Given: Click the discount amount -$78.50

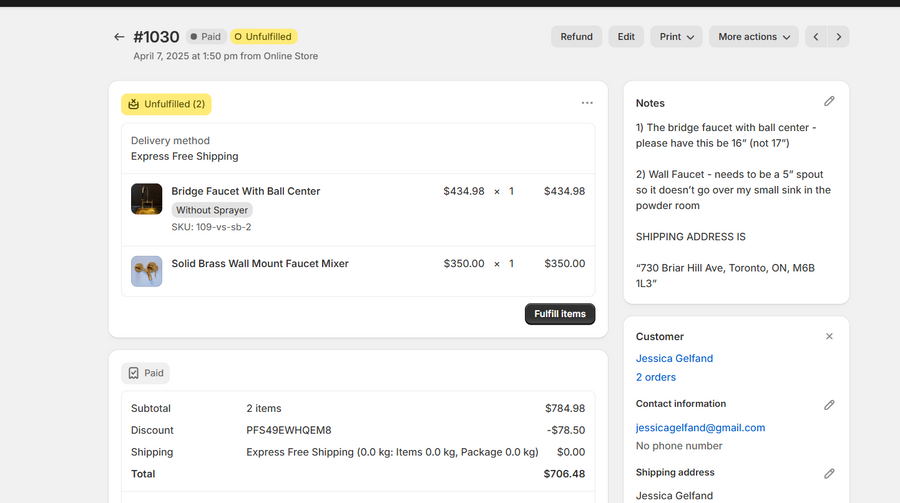Looking at the screenshot, I should [566, 430].
